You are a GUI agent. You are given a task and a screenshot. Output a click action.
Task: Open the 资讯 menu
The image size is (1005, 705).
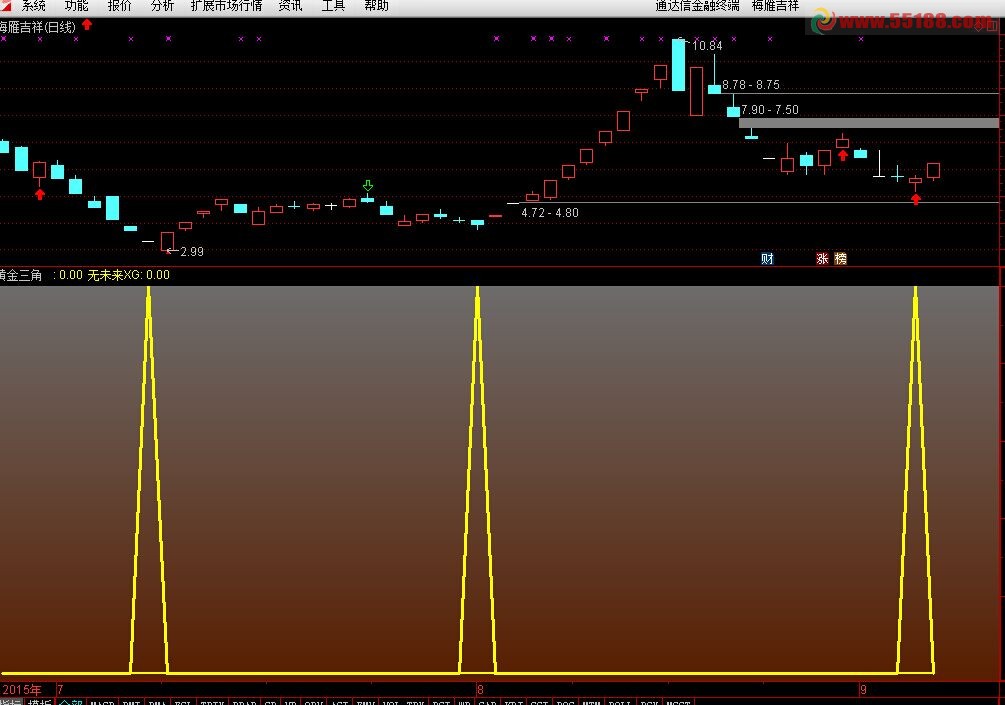pyautogui.click(x=290, y=6)
